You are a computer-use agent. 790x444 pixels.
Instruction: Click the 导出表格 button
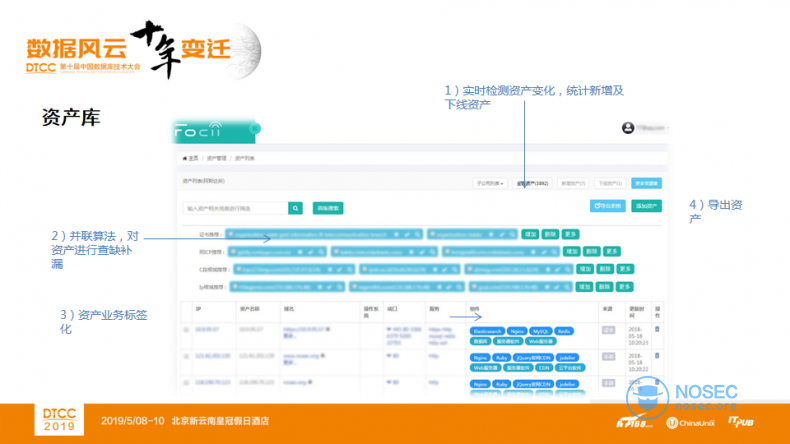tap(608, 206)
